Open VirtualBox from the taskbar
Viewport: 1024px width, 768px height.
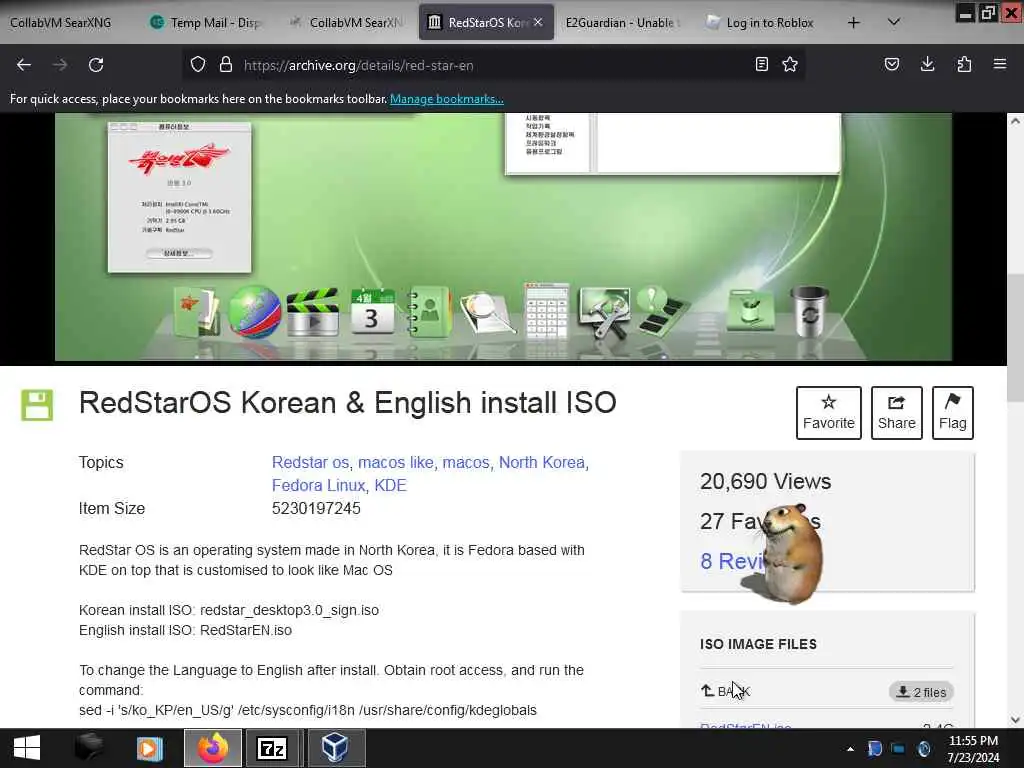(334, 748)
